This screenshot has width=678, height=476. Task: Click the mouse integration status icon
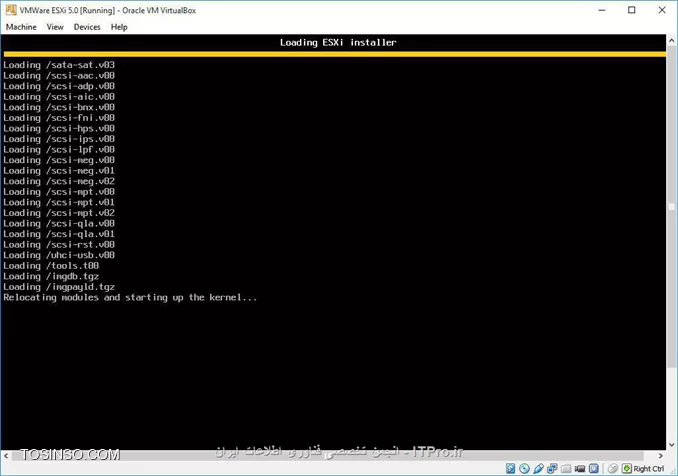point(613,468)
